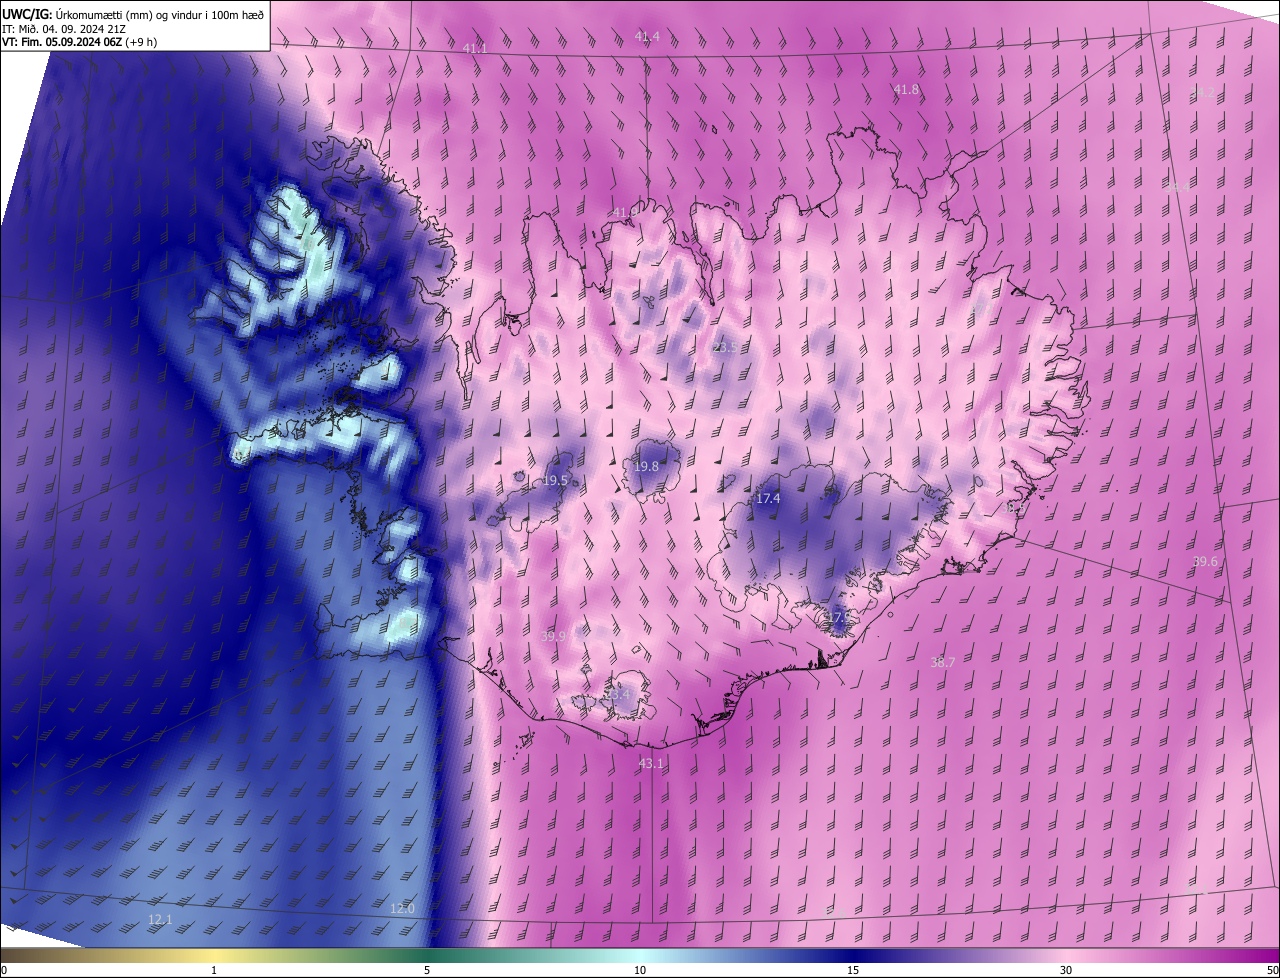This screenshot has width=1280, height=978.
Task: Click the legend tick label 30
Action: (x=1066, y=971)
